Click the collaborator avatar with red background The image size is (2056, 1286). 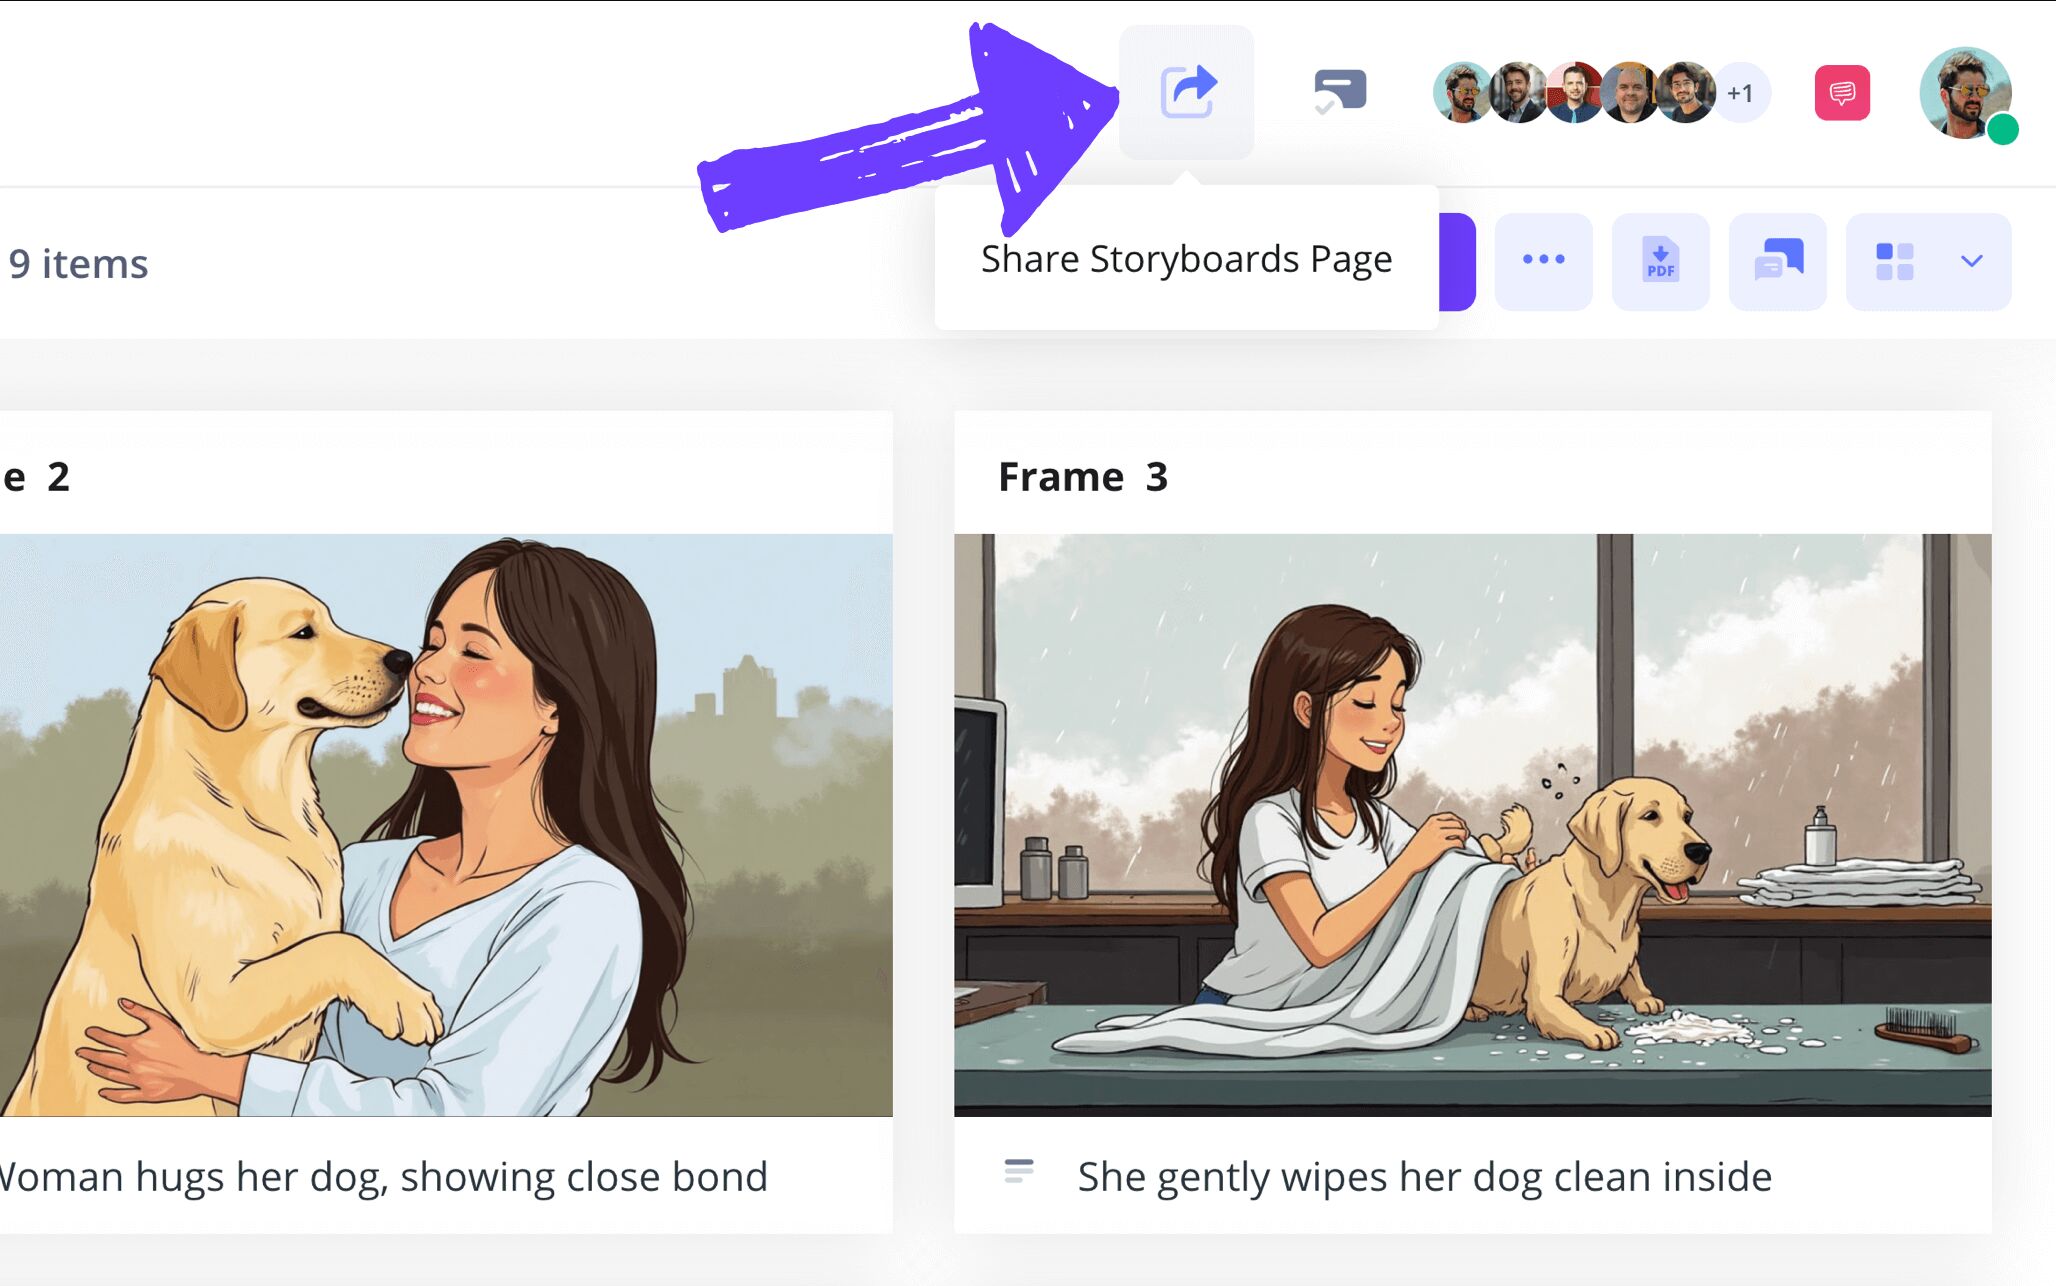[1572, 93]
